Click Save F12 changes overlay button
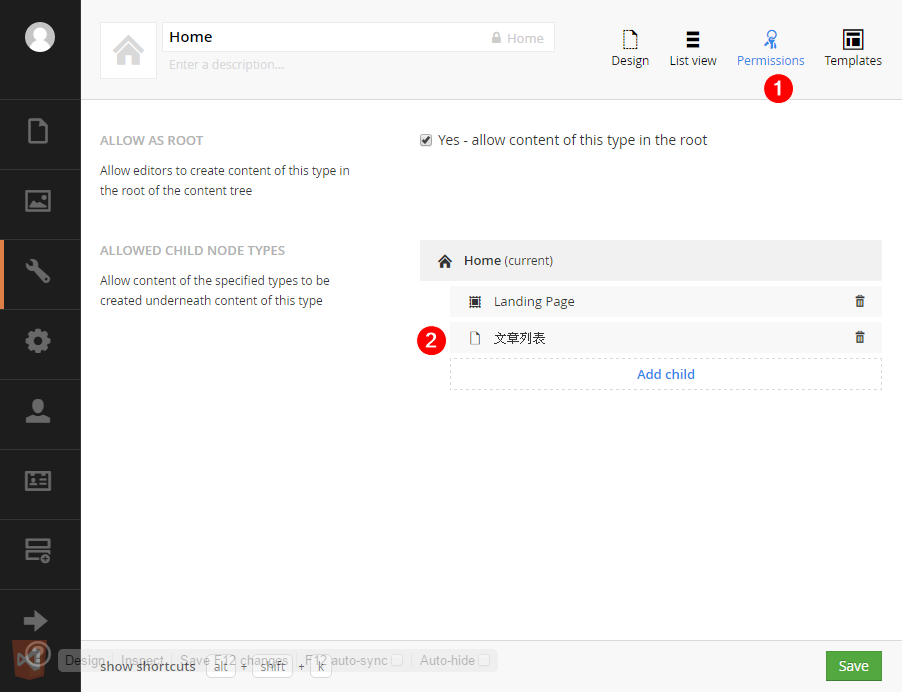This screenshot has height=692, width=902. pos(234,660)
